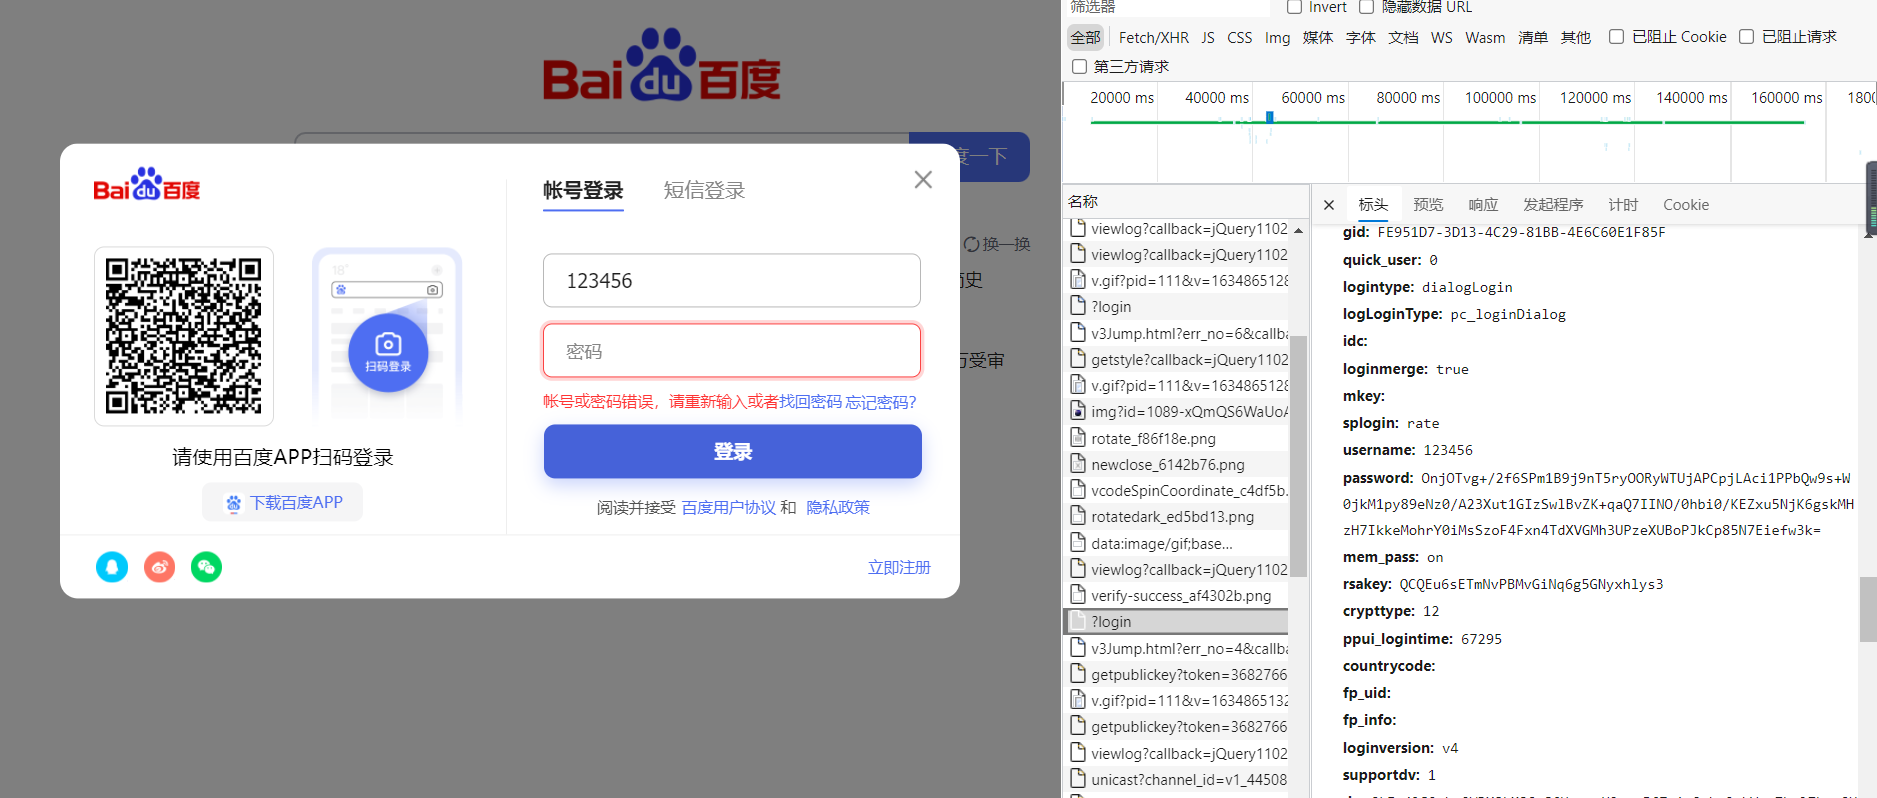This screenshot has width=1877, height=798.
Task: Select the v3Jump.html?err_no=4 request
Action: pyautogui.click(x=1177, y=648)
